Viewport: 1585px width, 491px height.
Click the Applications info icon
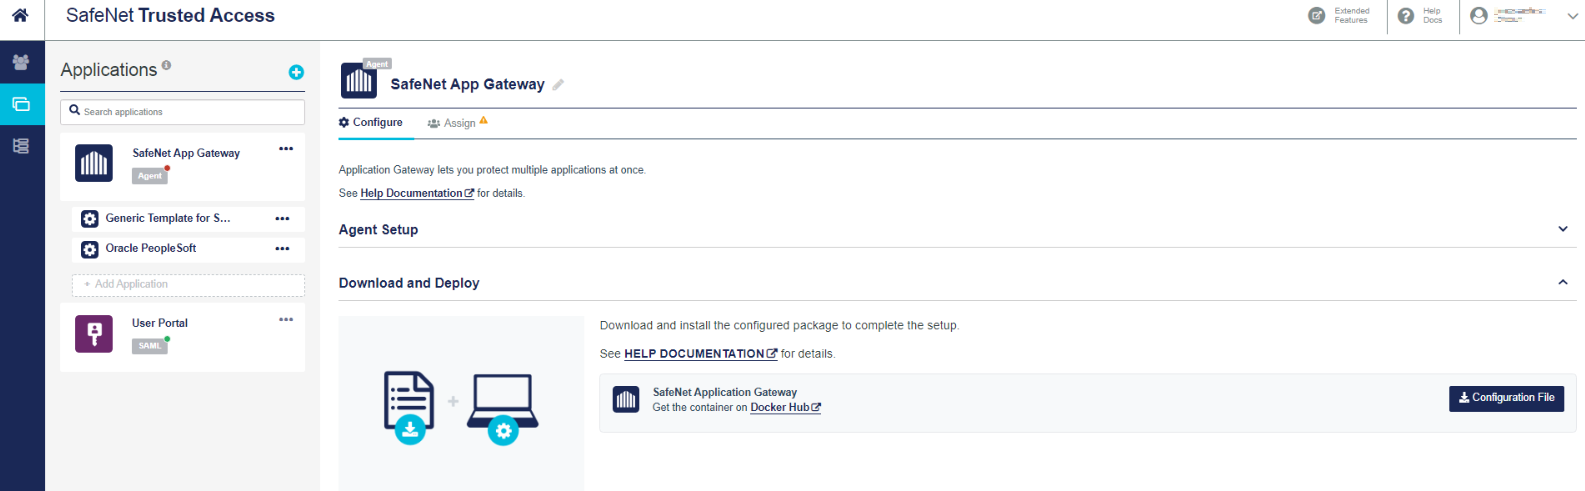166,65
